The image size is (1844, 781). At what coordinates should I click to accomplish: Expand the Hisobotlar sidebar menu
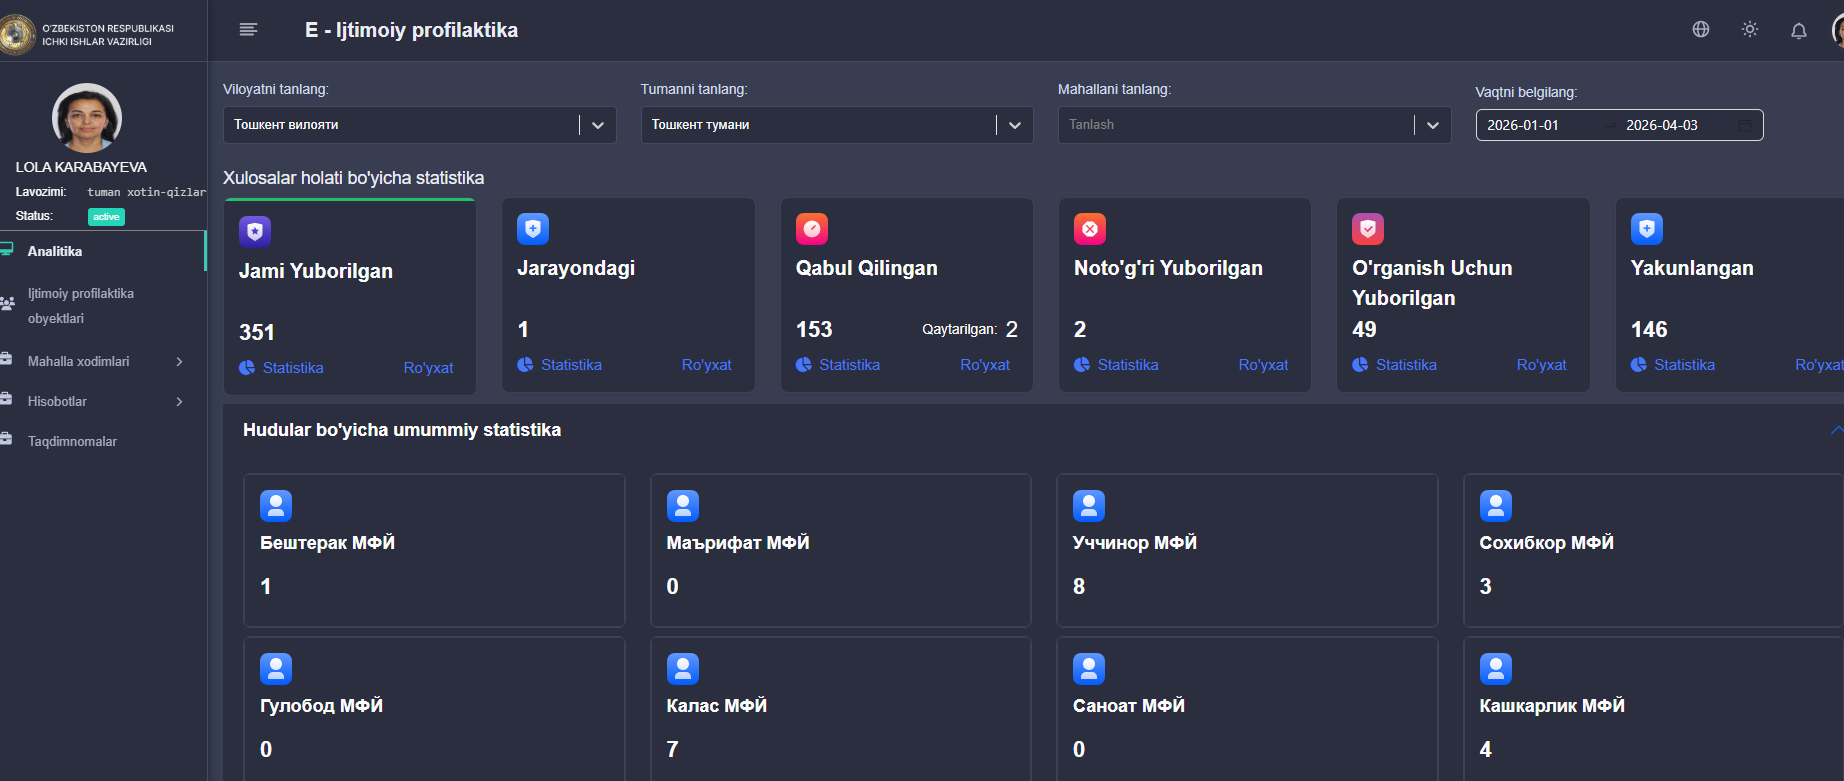tap(103, 401)
